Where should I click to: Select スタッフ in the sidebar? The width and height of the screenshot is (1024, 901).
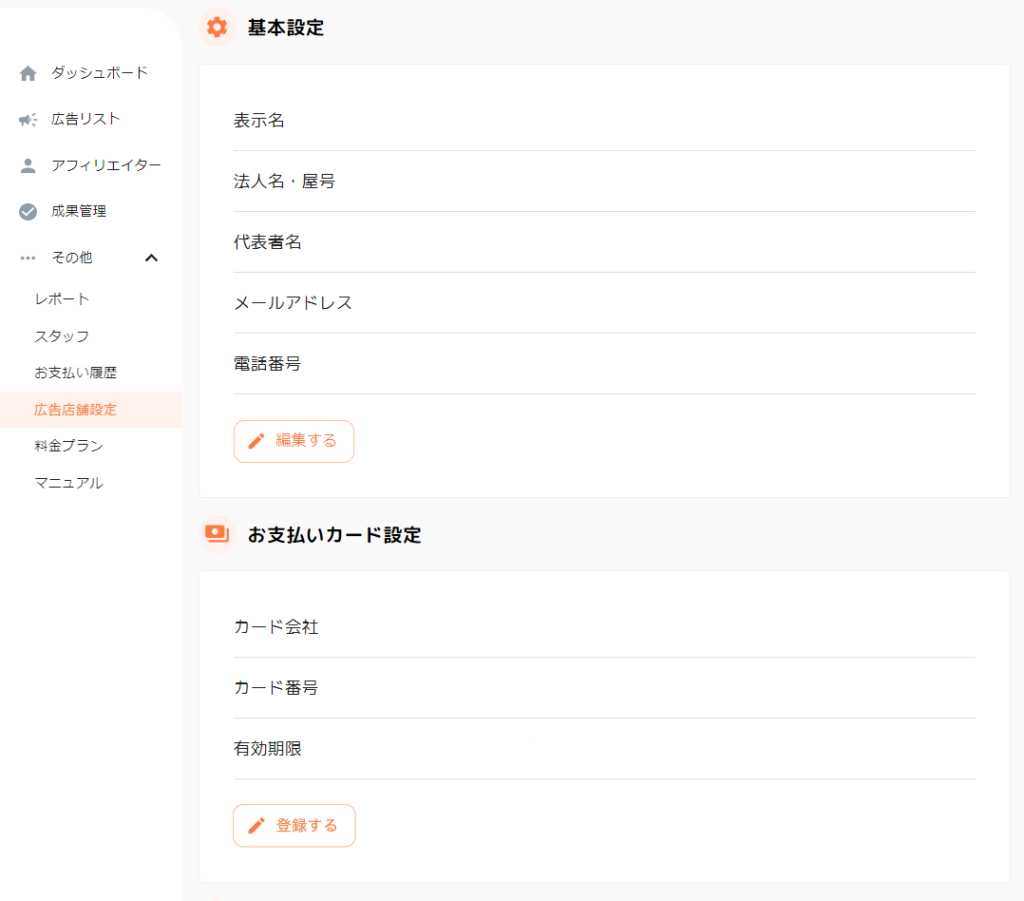(62, 336)
